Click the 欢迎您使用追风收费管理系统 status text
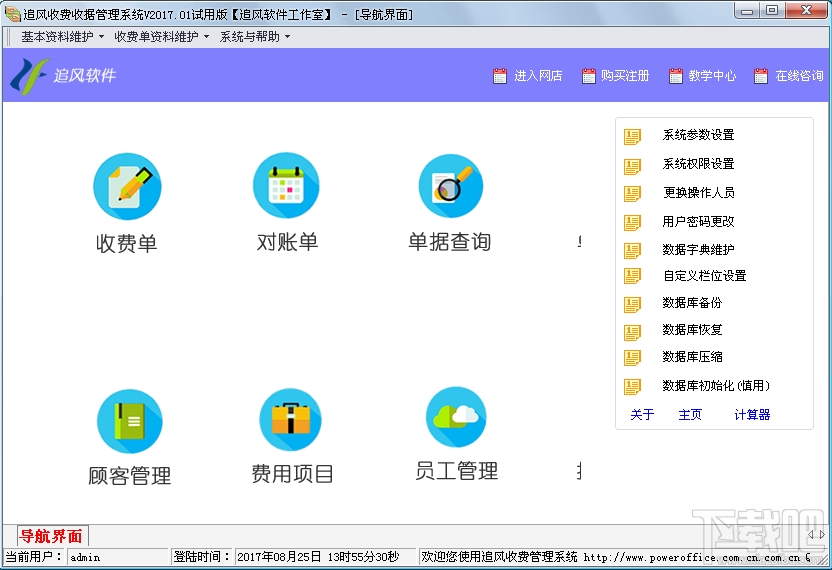Viewport: 832px width, 570px height. (499, 557)
